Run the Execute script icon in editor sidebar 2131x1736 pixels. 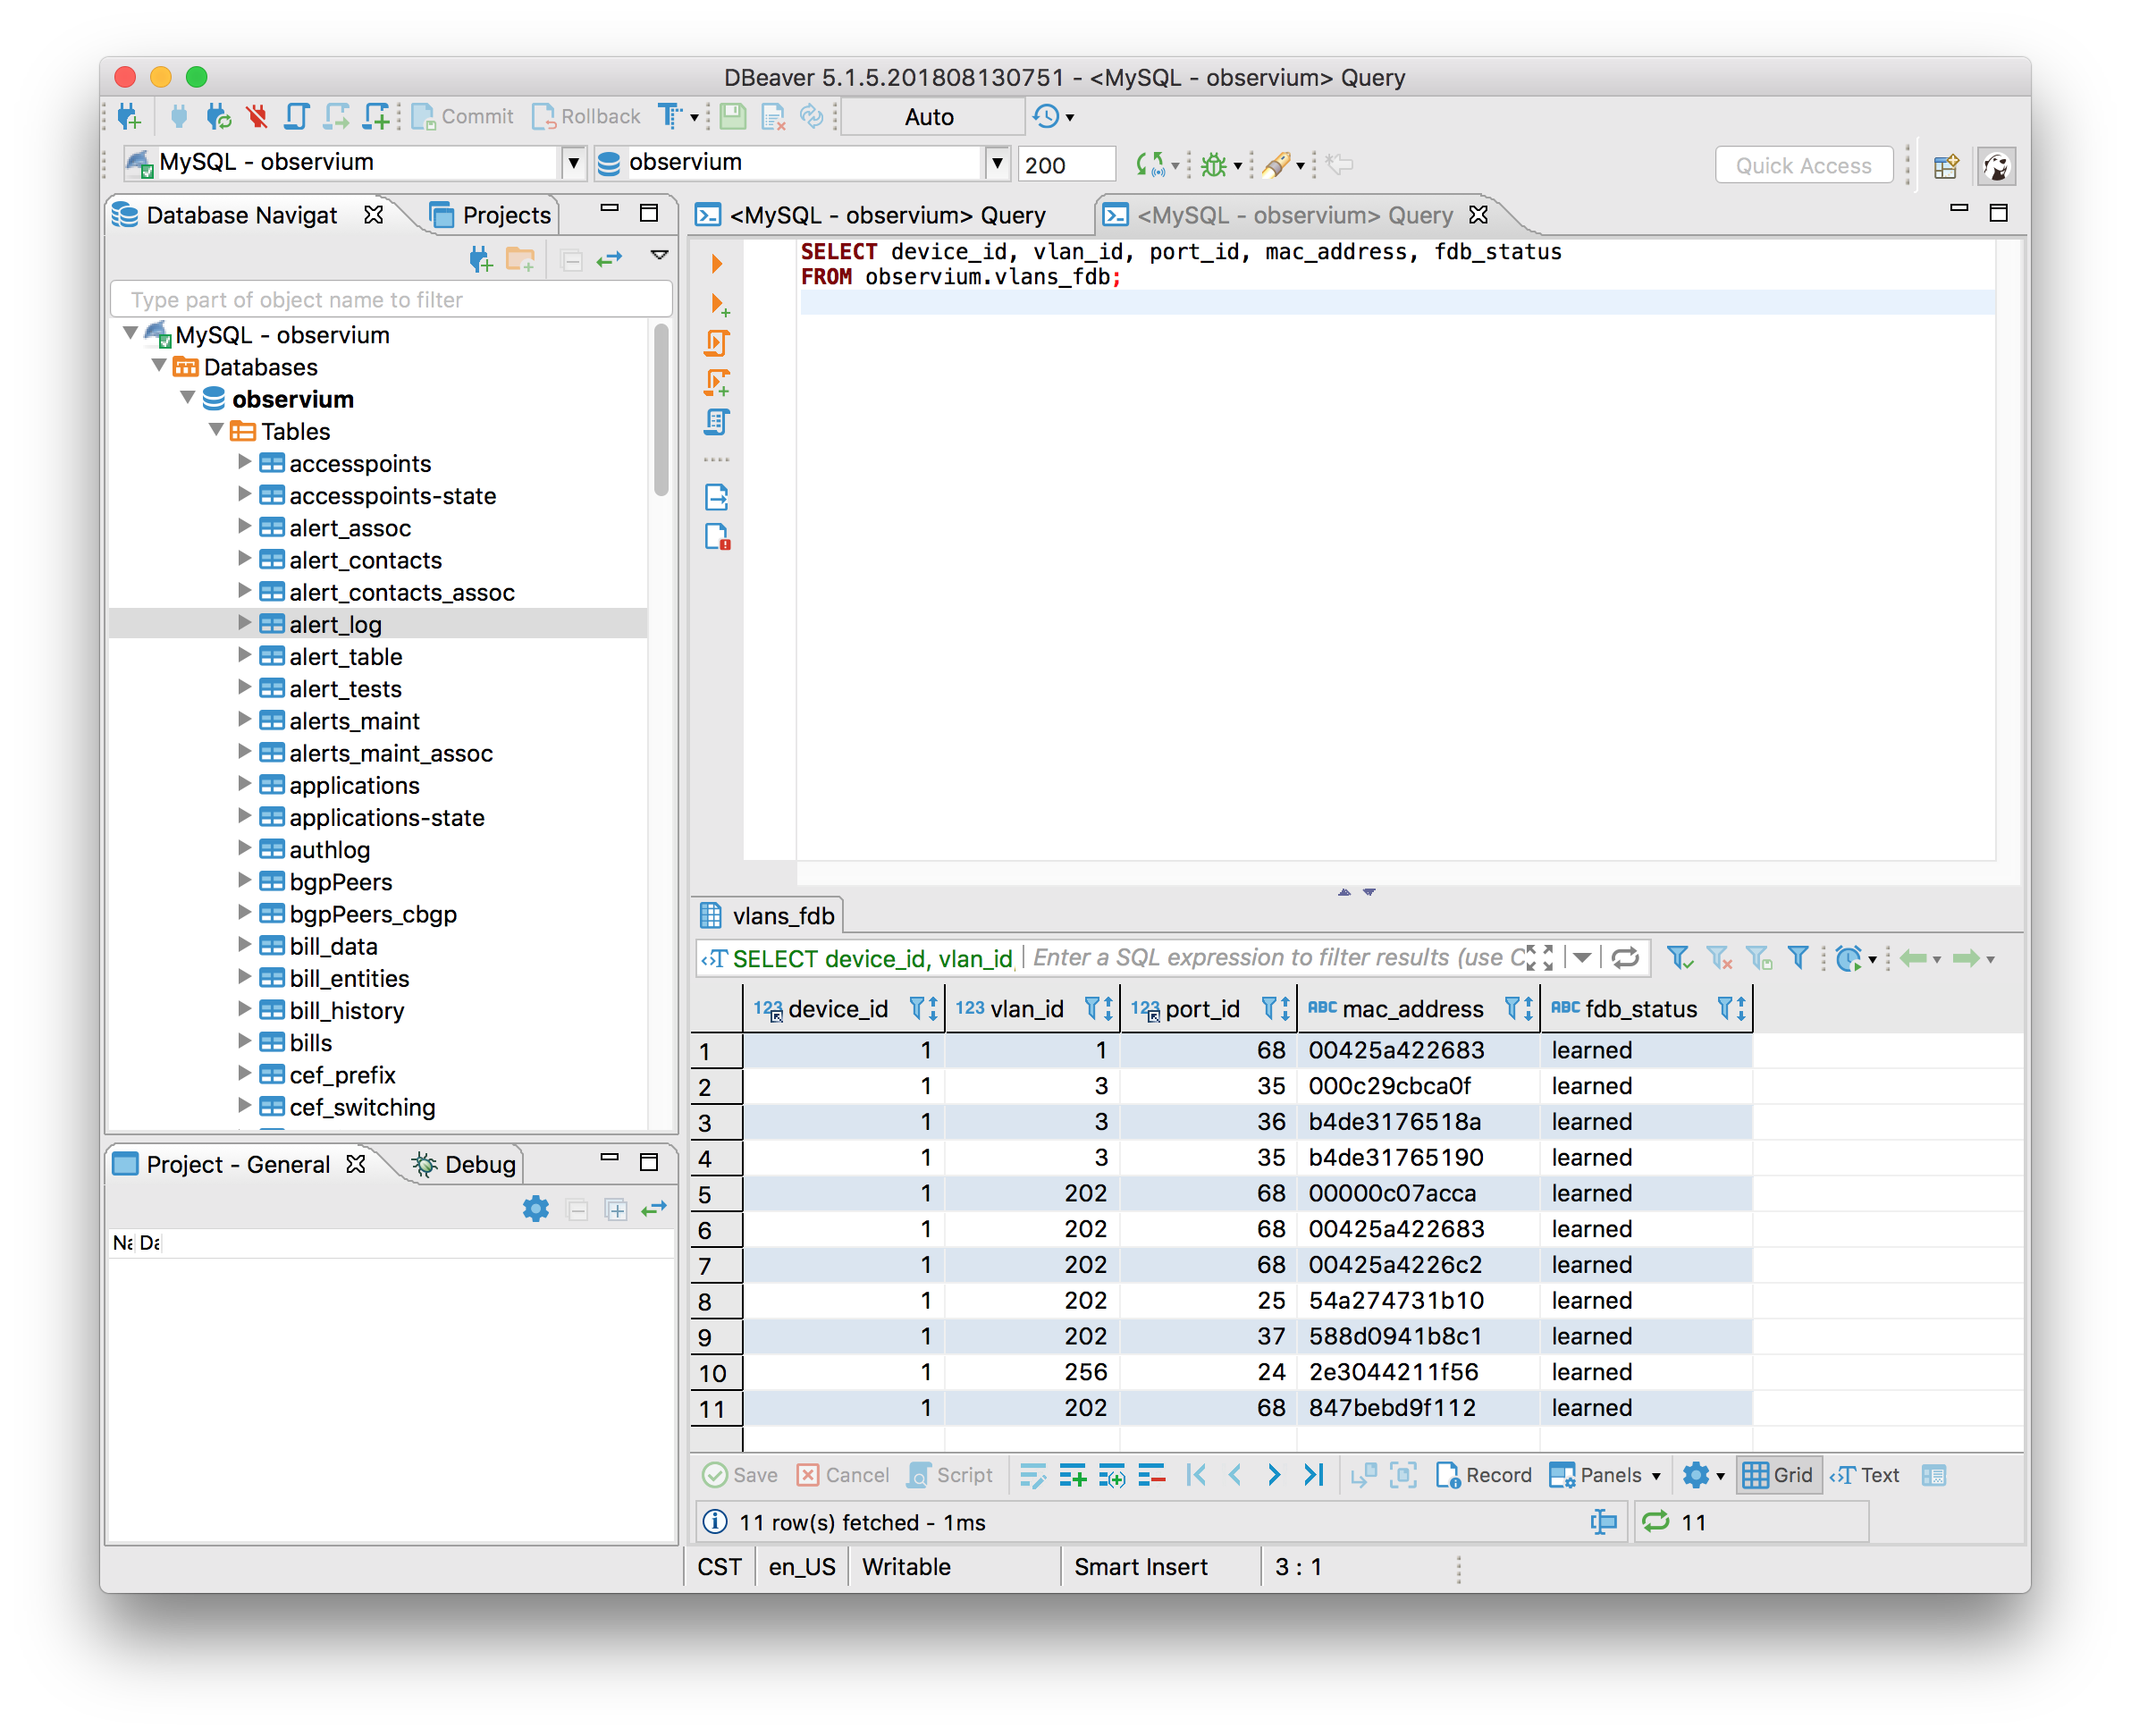pos(717,343)
